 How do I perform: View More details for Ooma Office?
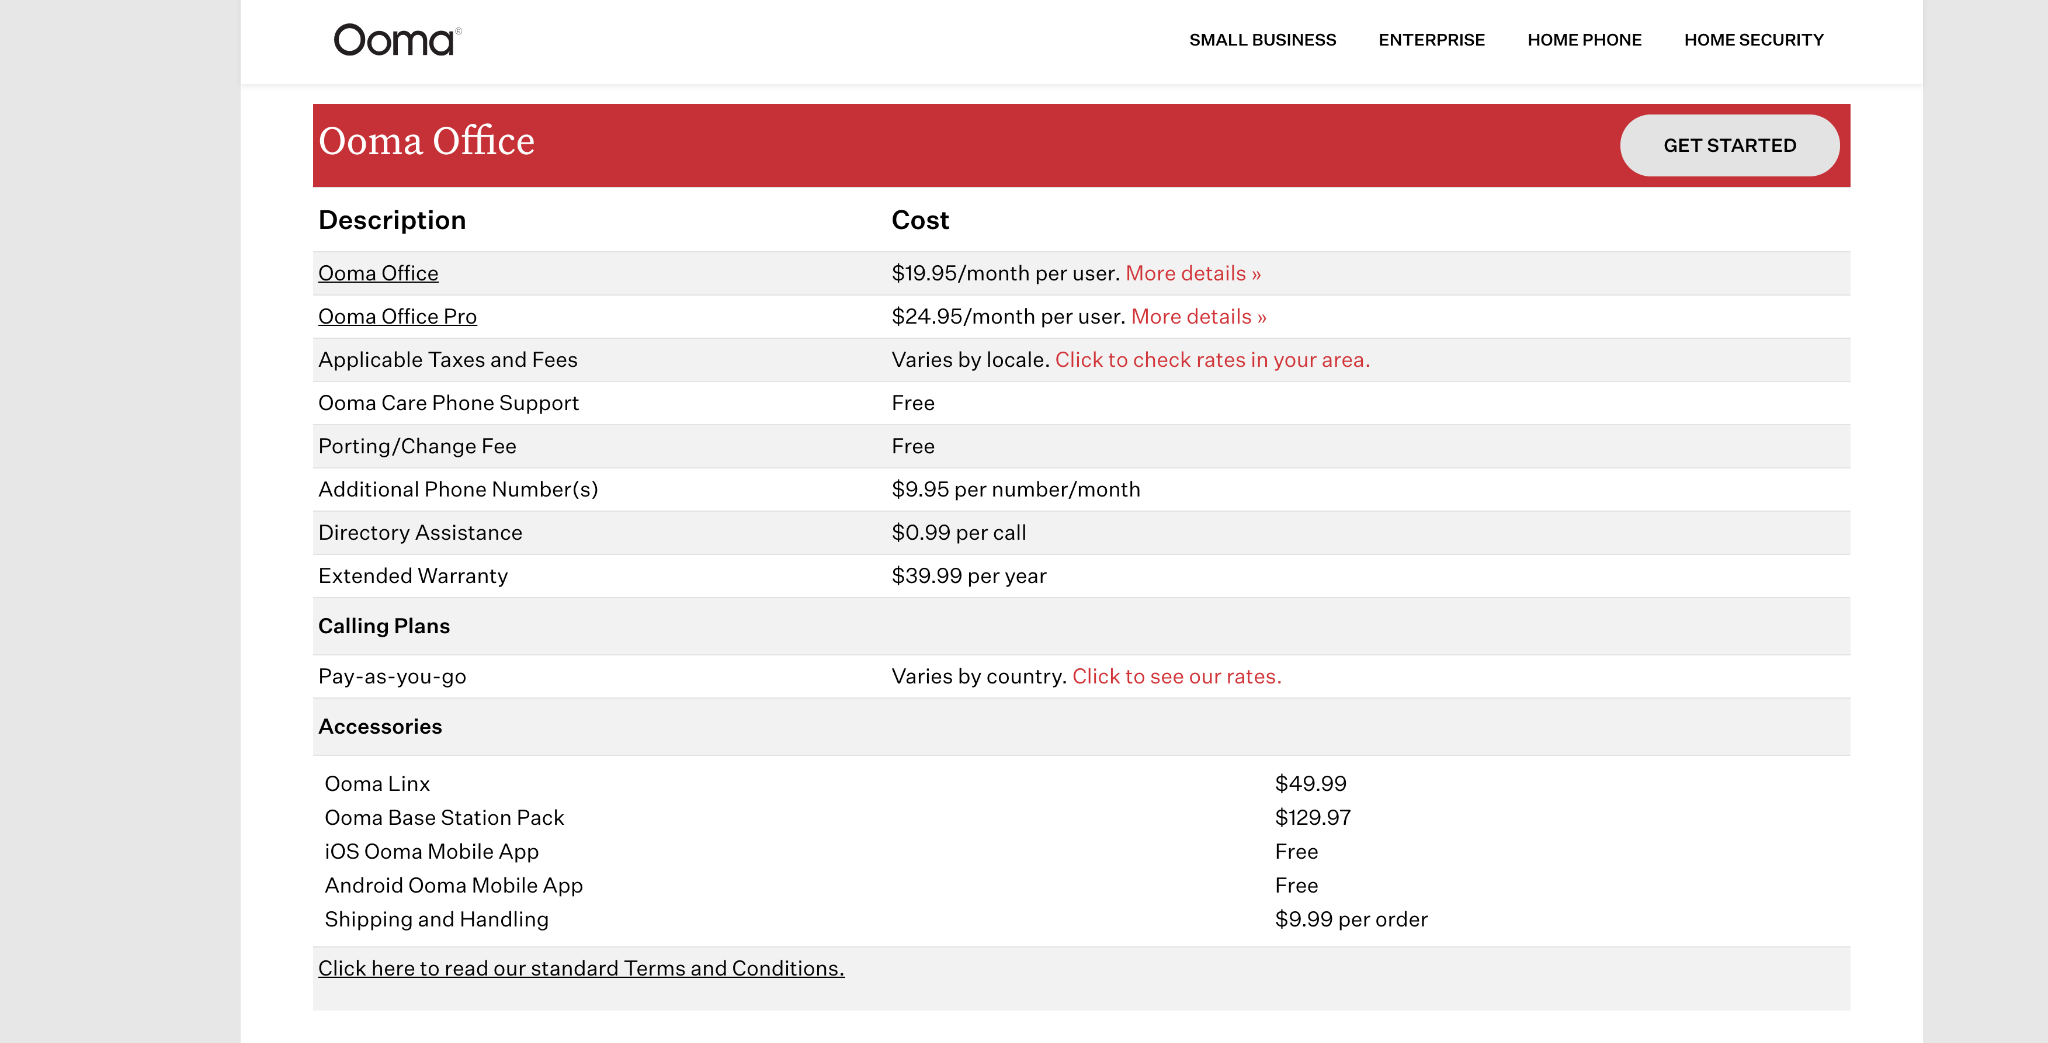point(1193,273)
